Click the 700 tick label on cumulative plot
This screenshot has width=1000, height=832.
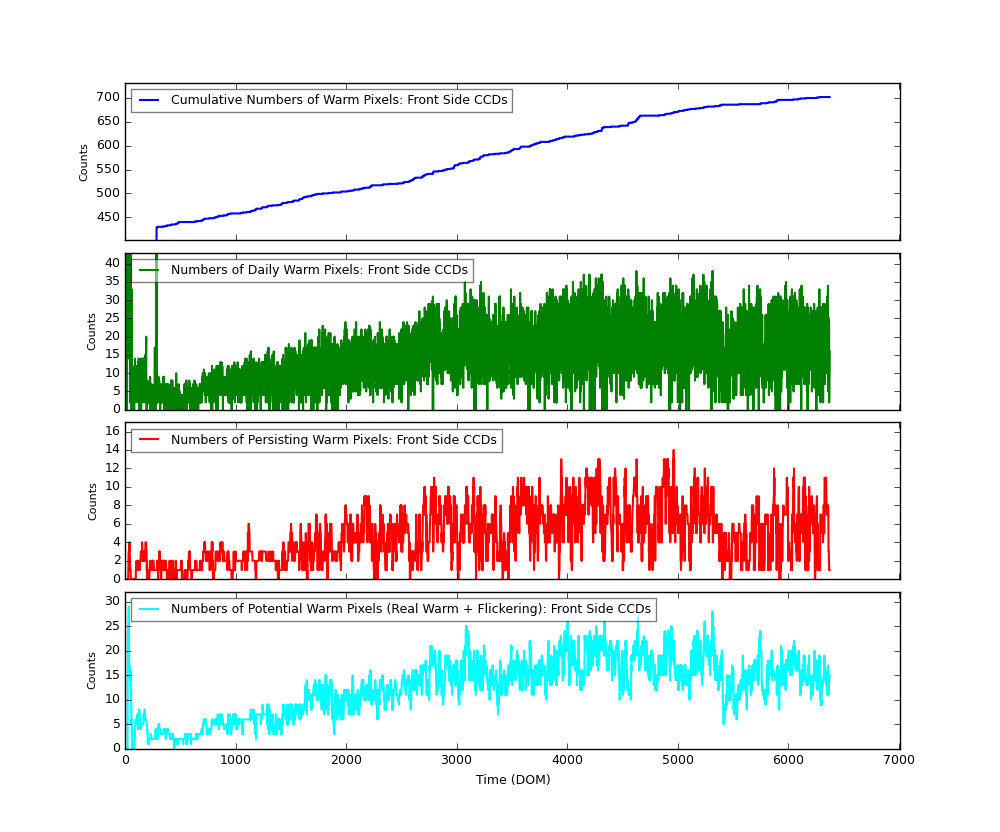pyautogui.click(x=108, y=98)
